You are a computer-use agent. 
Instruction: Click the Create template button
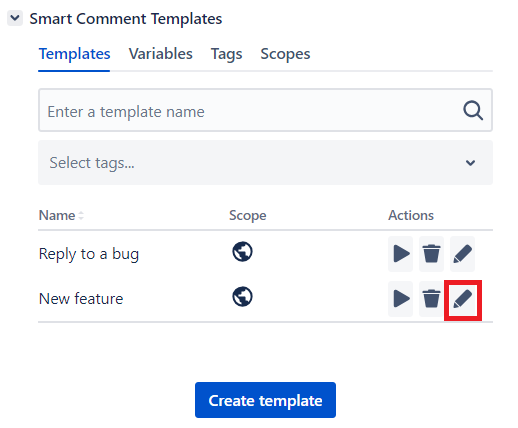tap(265, 400)
